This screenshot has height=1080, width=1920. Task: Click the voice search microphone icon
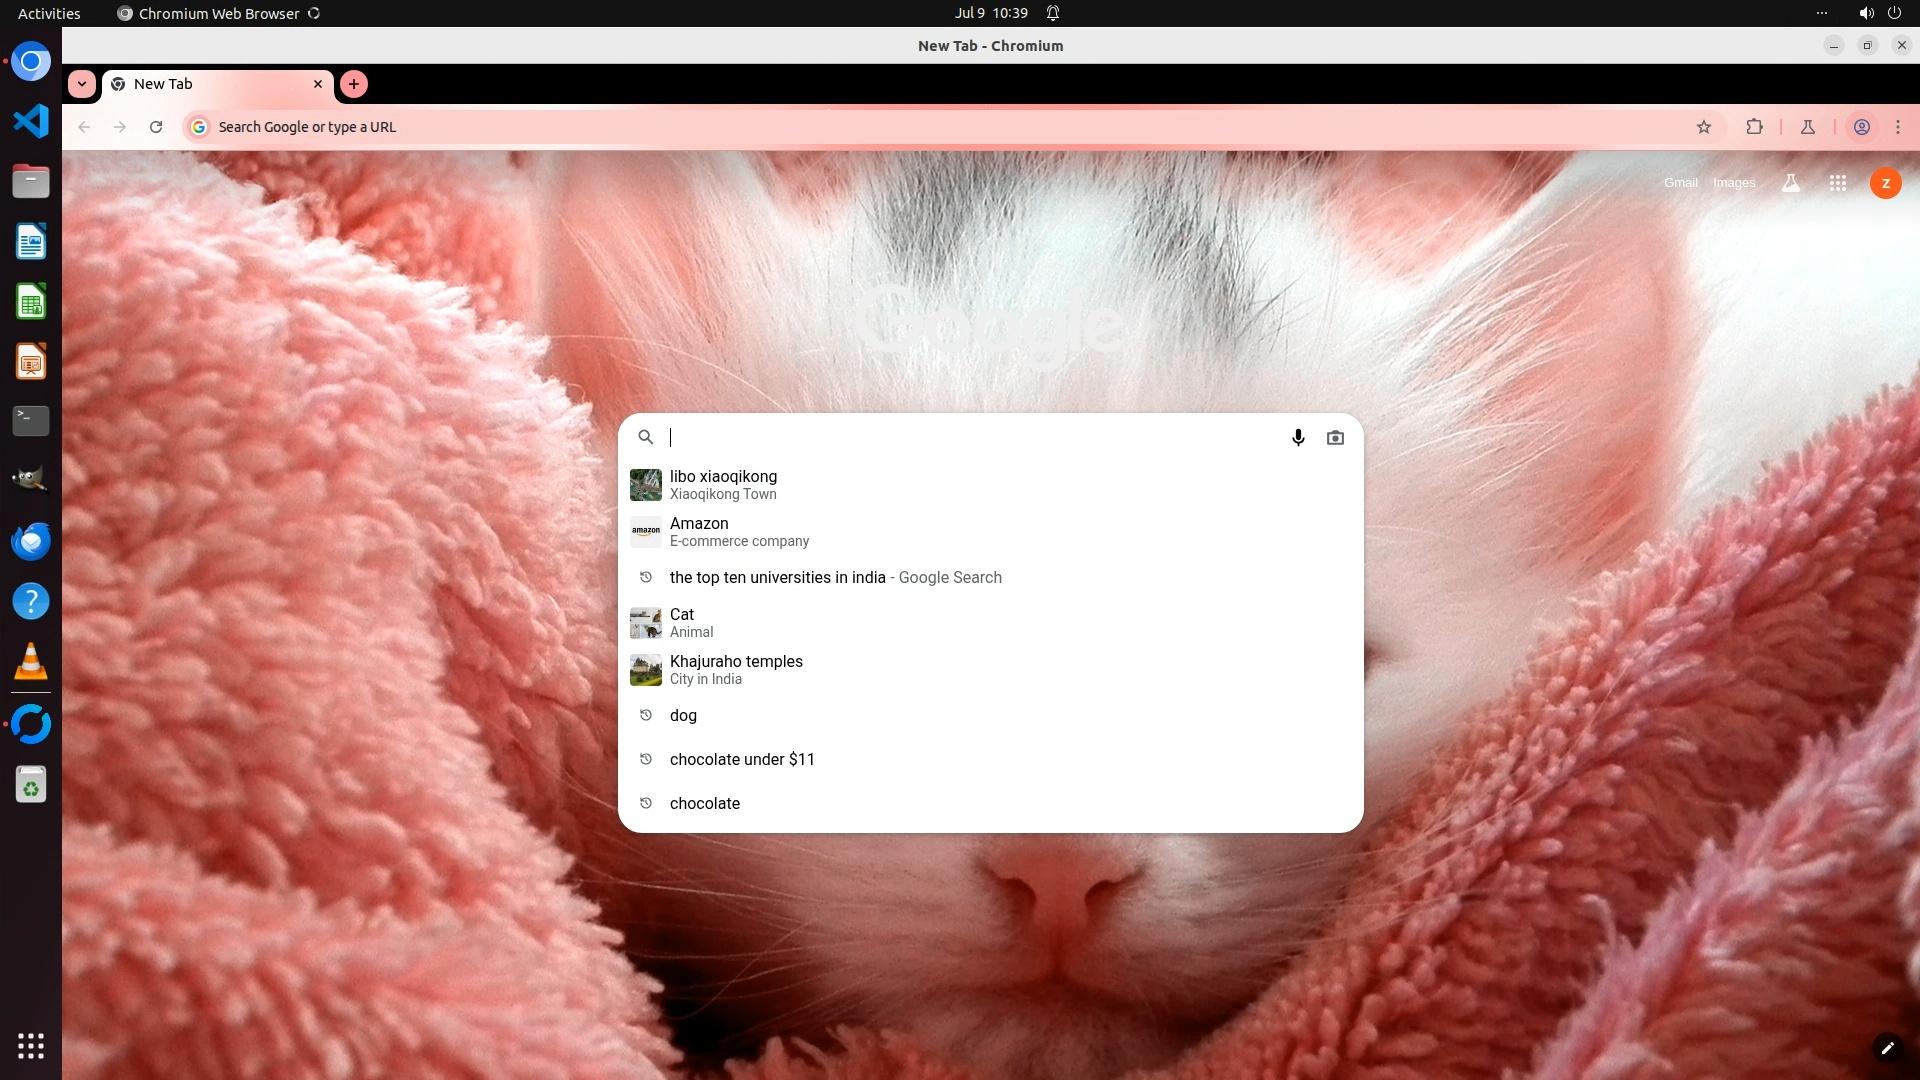1298,438
